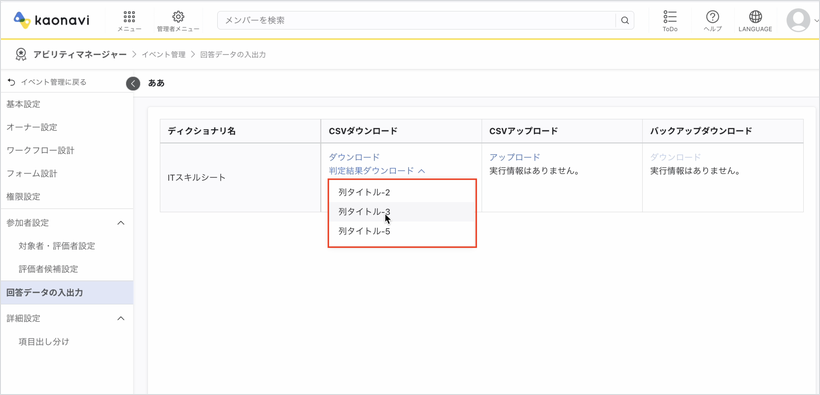820x395 pixels.
Task: Click the search magnifier icon
Action: pyautogui.click(x=624, y=21)
